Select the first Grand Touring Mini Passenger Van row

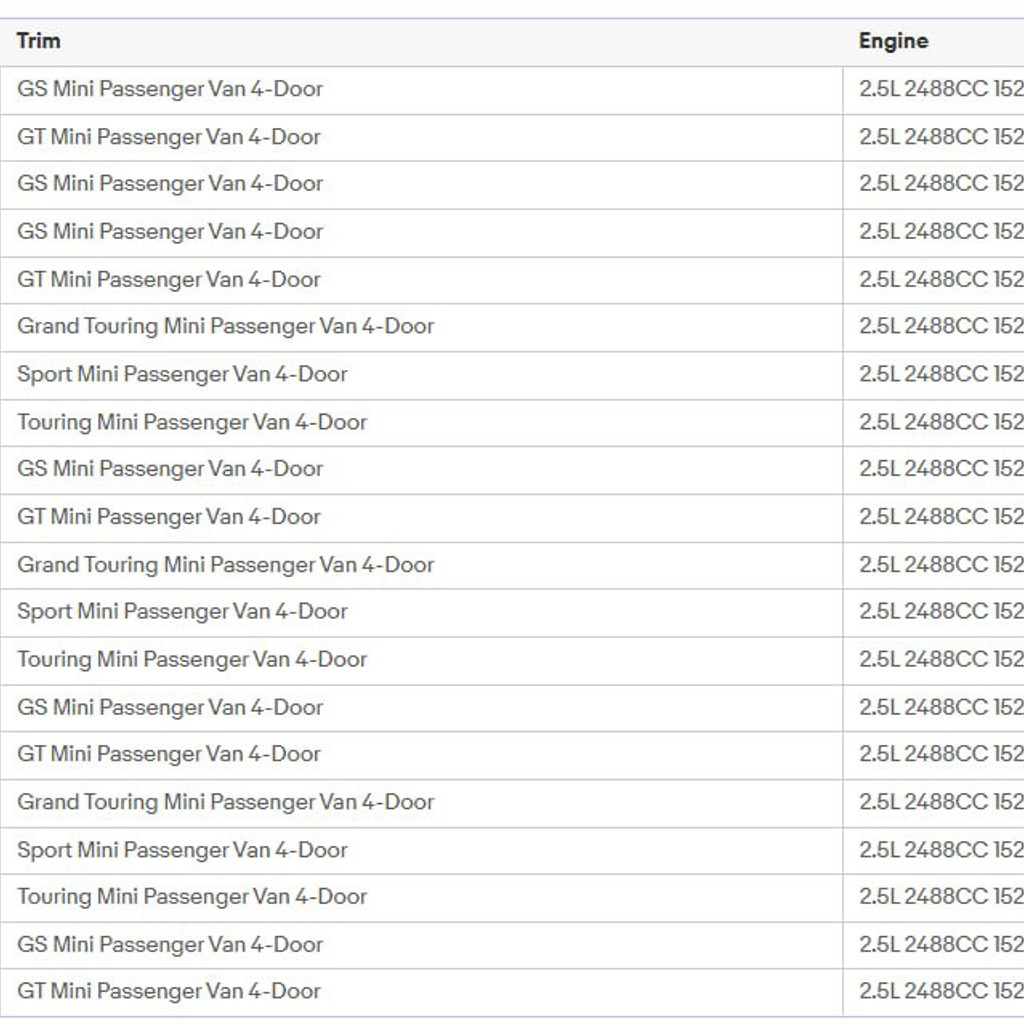(x=512, y=327)
